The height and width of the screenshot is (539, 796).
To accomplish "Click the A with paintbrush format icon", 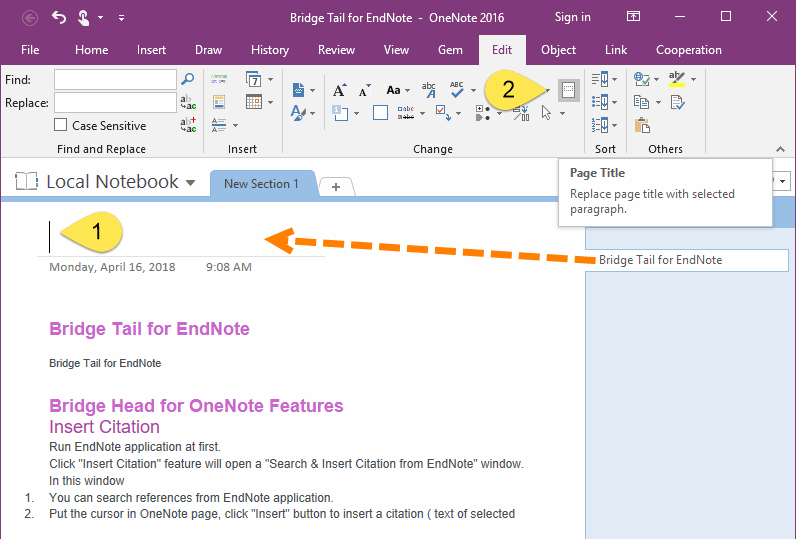I will pyautogui.click(x=298, y=113).
